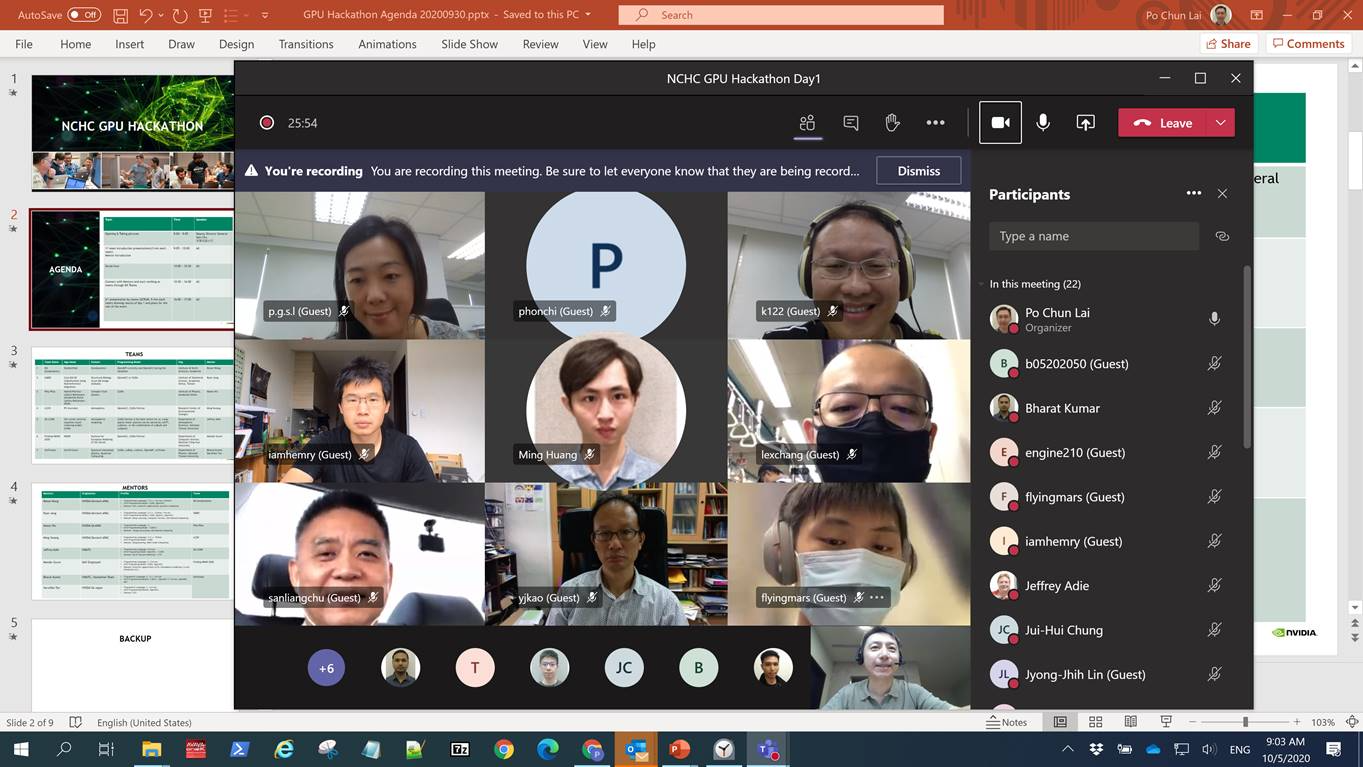
Task: Open the Design ribbon tab
Action: [x=236, y=44]
